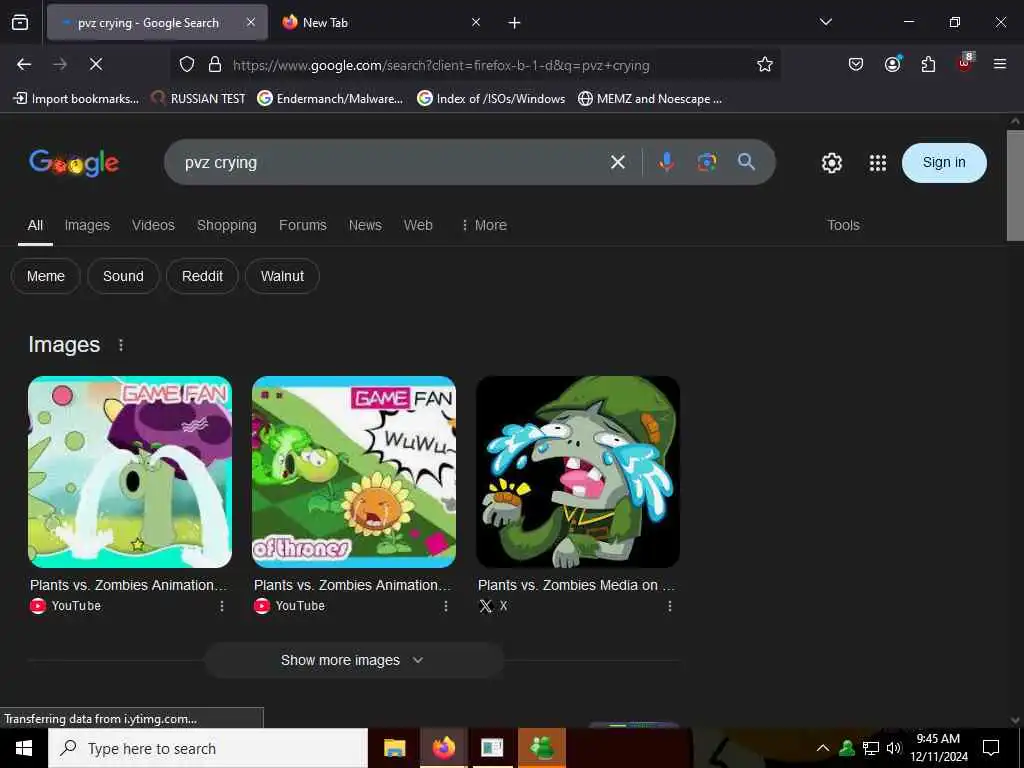This screenshot has height=768, width=1024.
Task: Open Firefox View icon in tab strip
Action: pyautogui.click(x=20, y=23)
